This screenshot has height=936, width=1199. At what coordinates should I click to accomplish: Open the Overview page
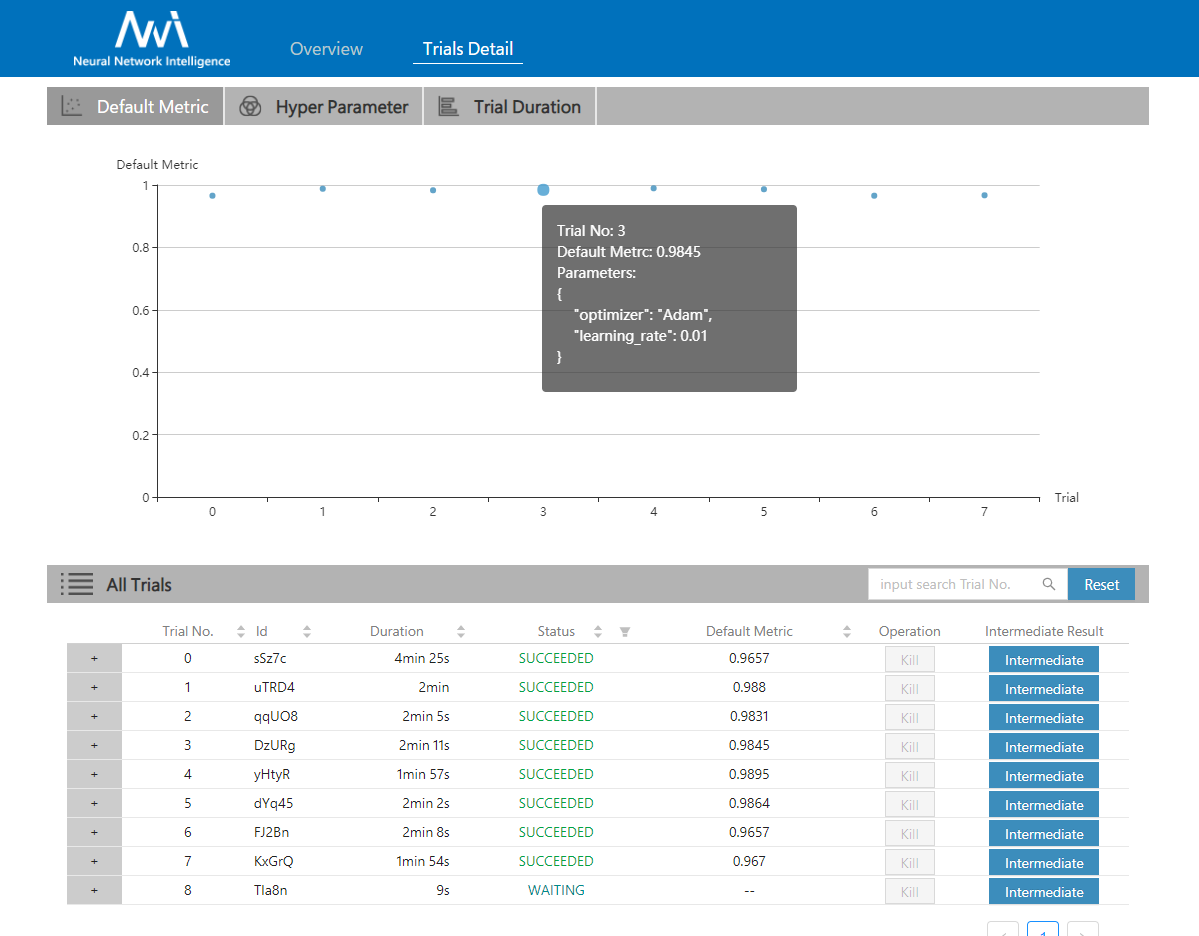326,49
